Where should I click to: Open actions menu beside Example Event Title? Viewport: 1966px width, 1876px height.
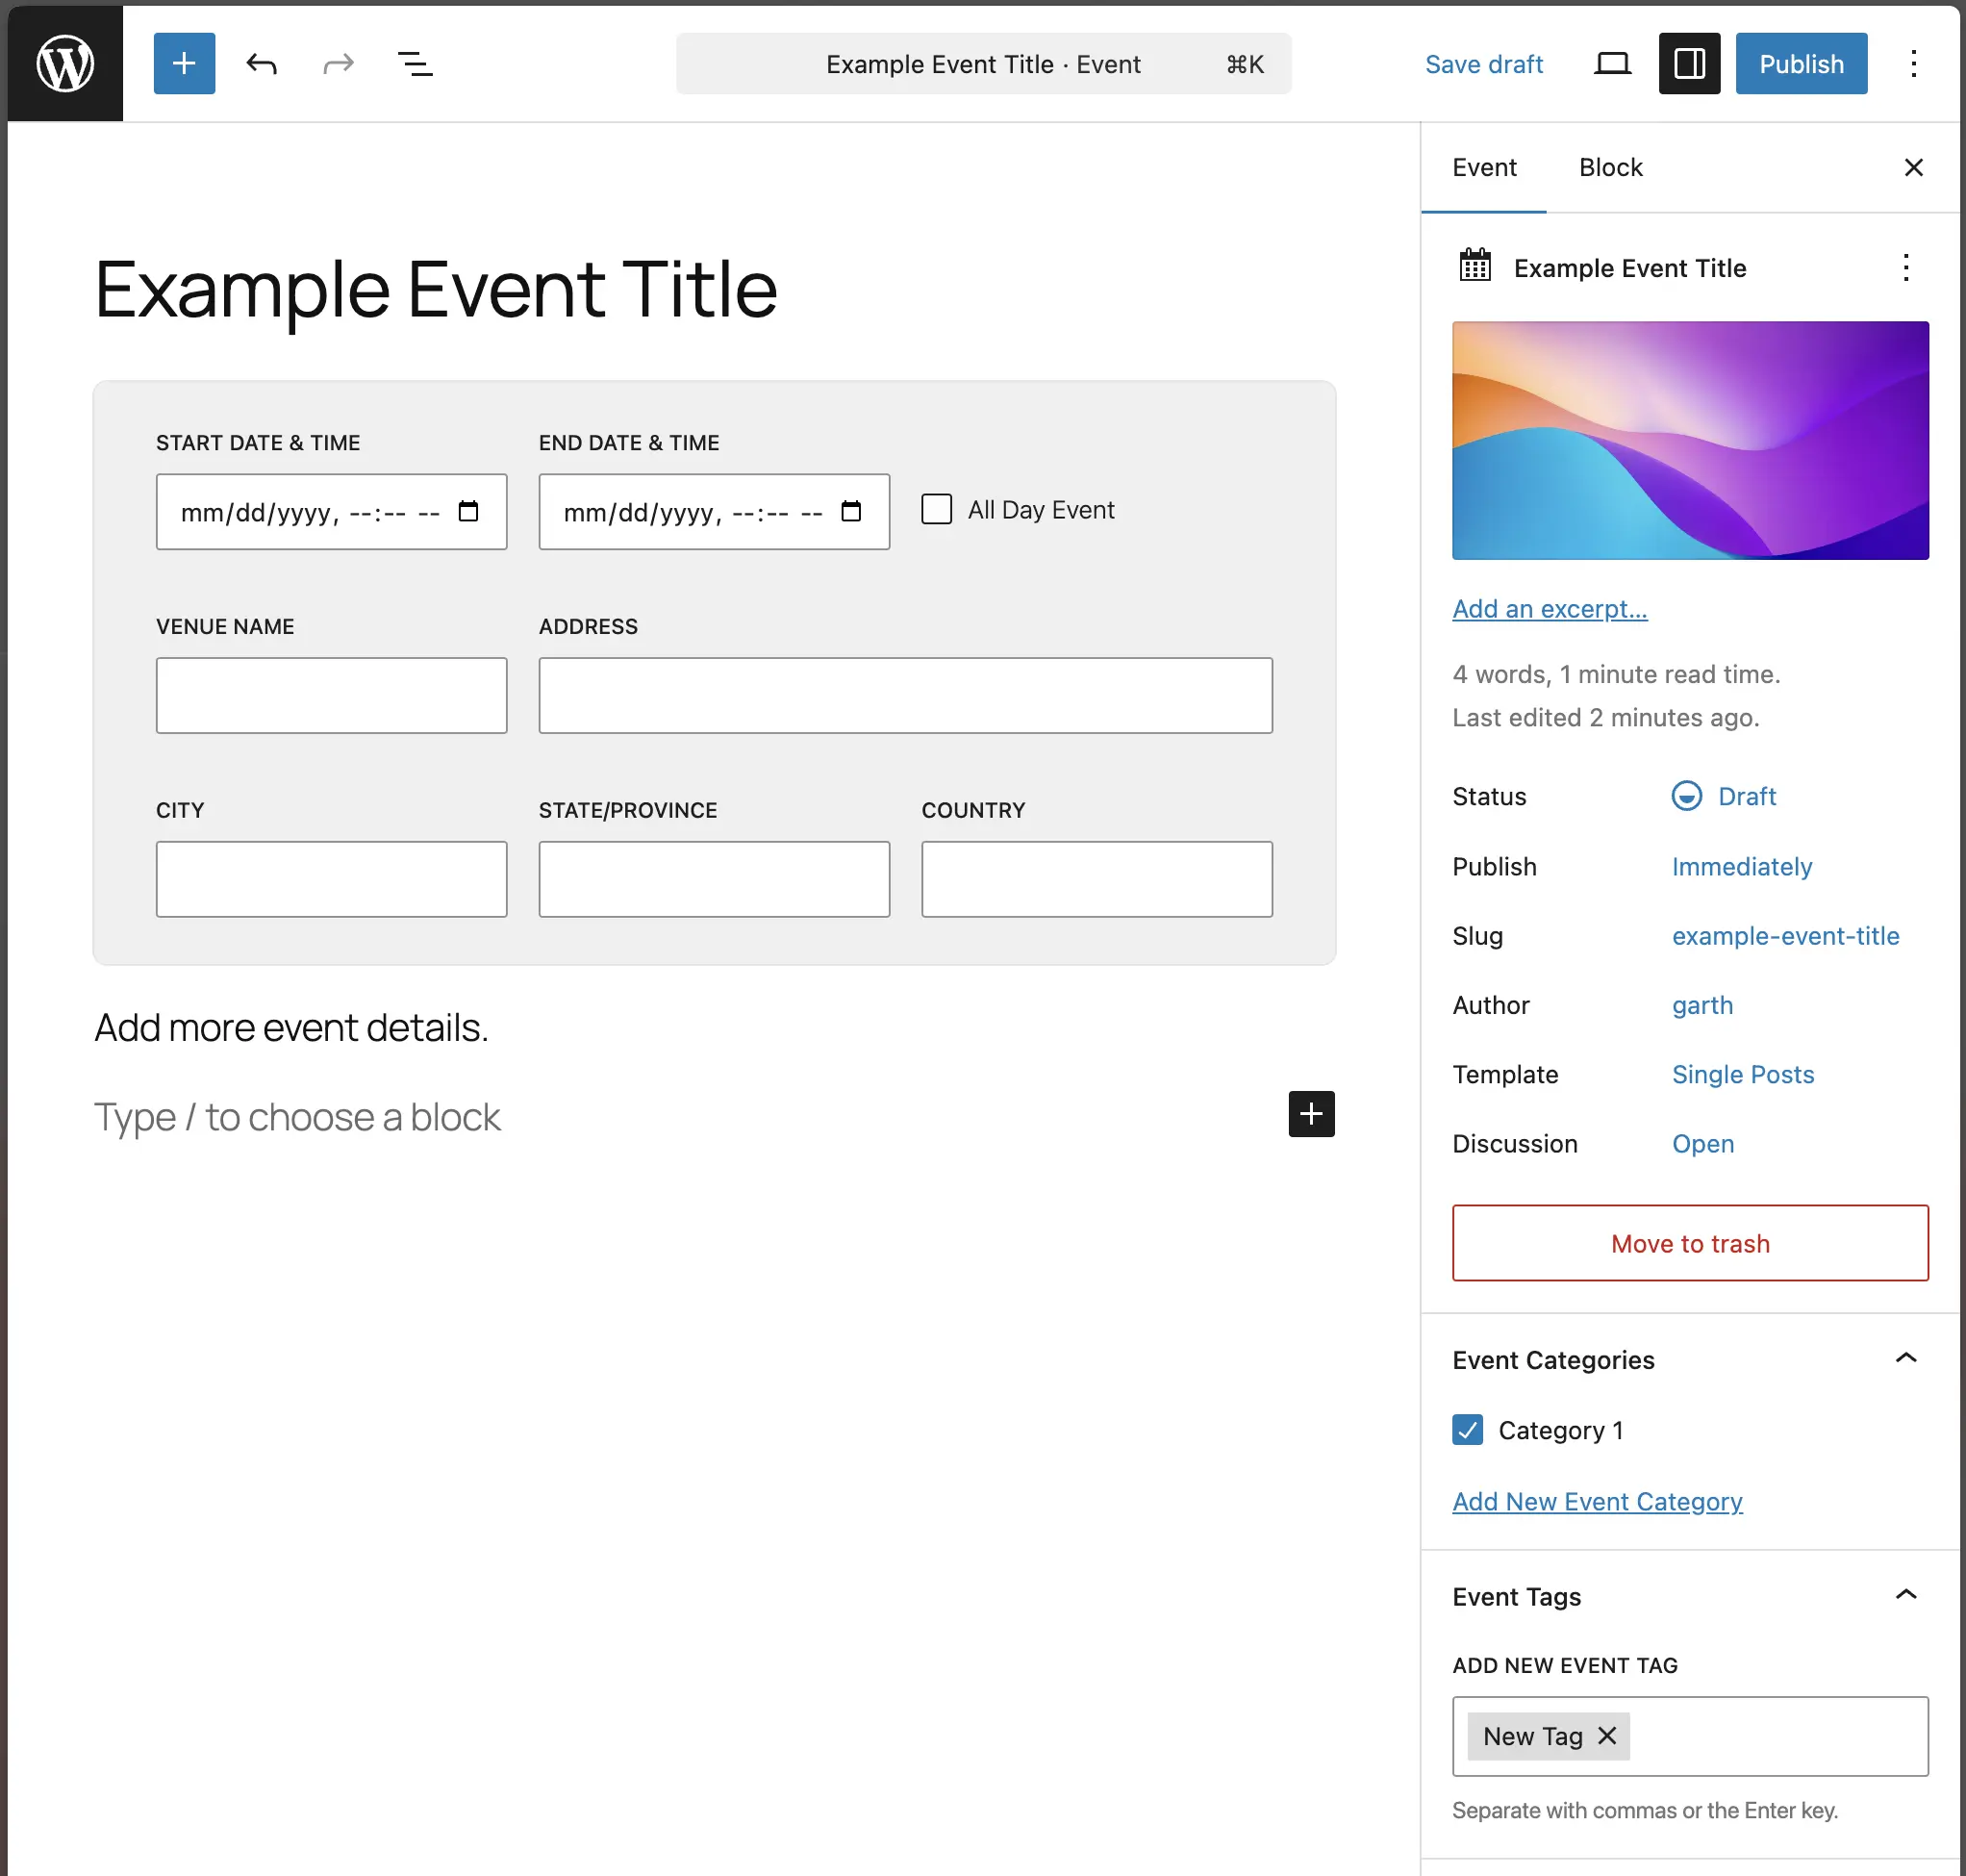pyautogui.click(x=1906, y=268)
